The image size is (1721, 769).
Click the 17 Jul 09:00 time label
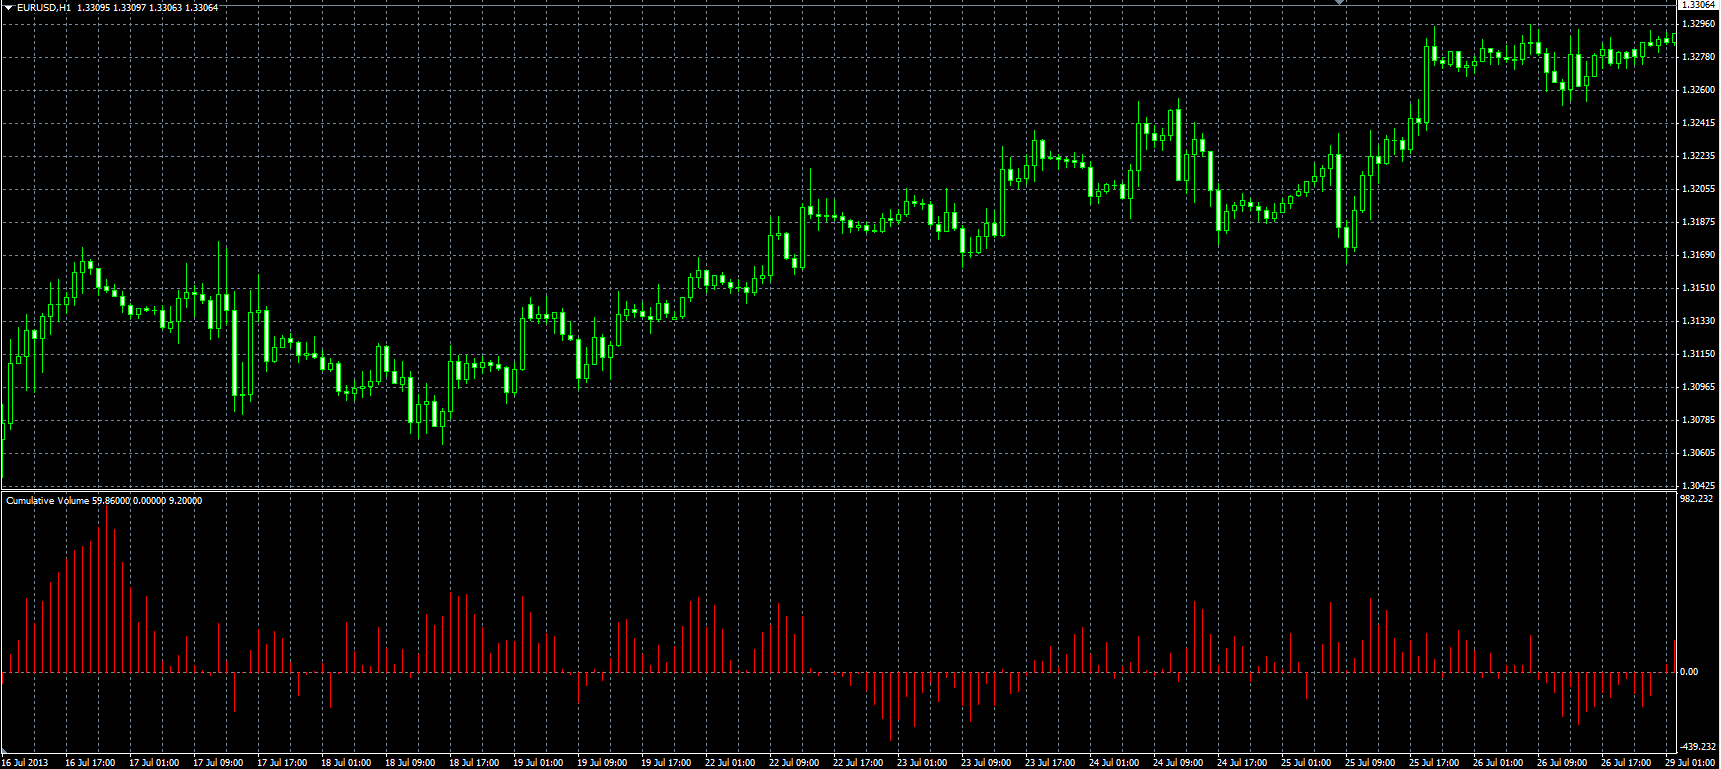217,763
